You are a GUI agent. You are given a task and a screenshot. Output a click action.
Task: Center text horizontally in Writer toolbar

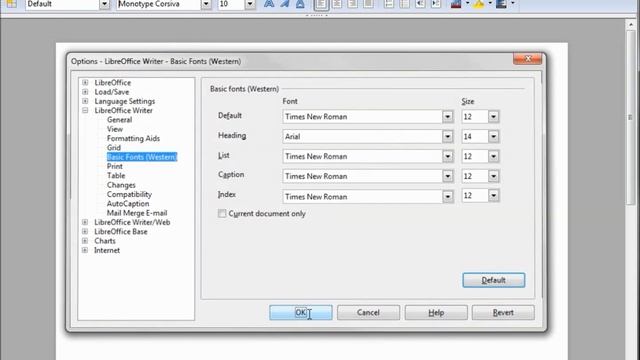pyautogui.click(x=337, y=4)
